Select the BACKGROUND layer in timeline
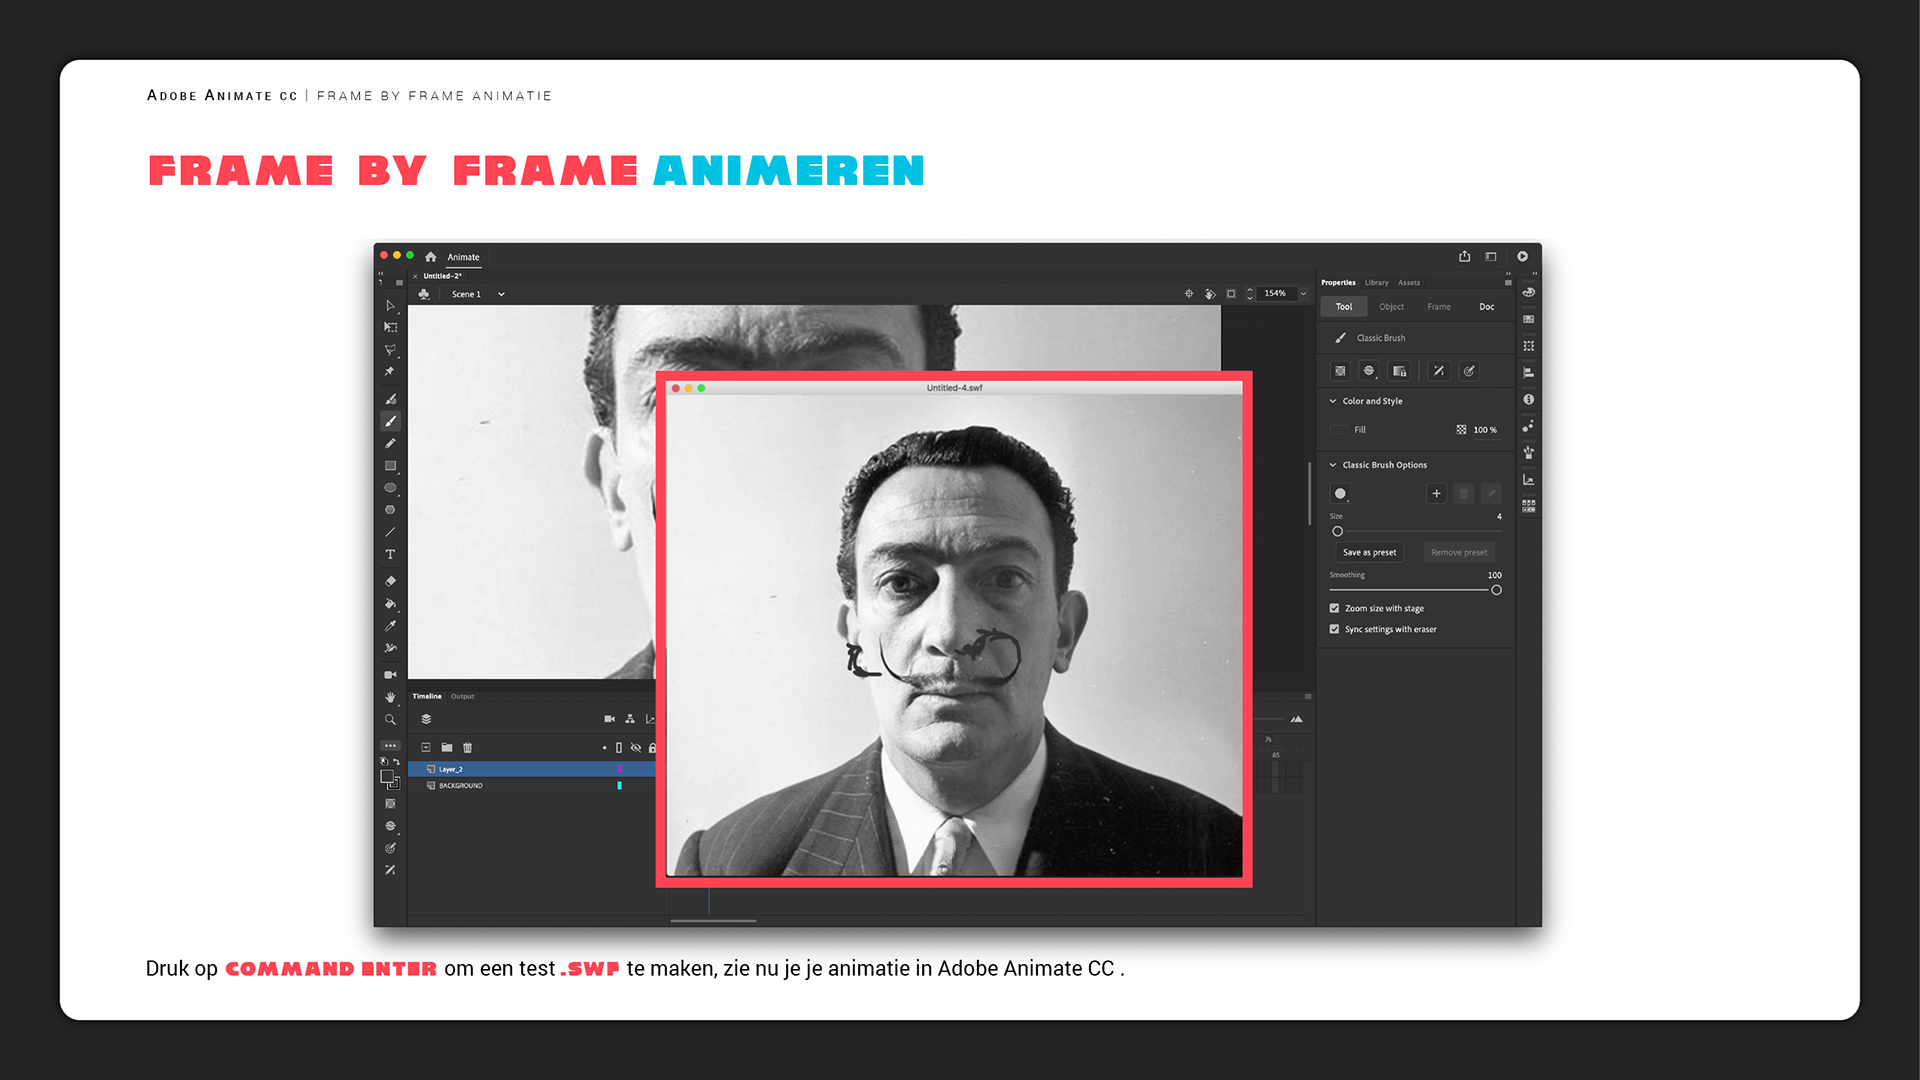The image size is (1920, 1080). (461, 786)
